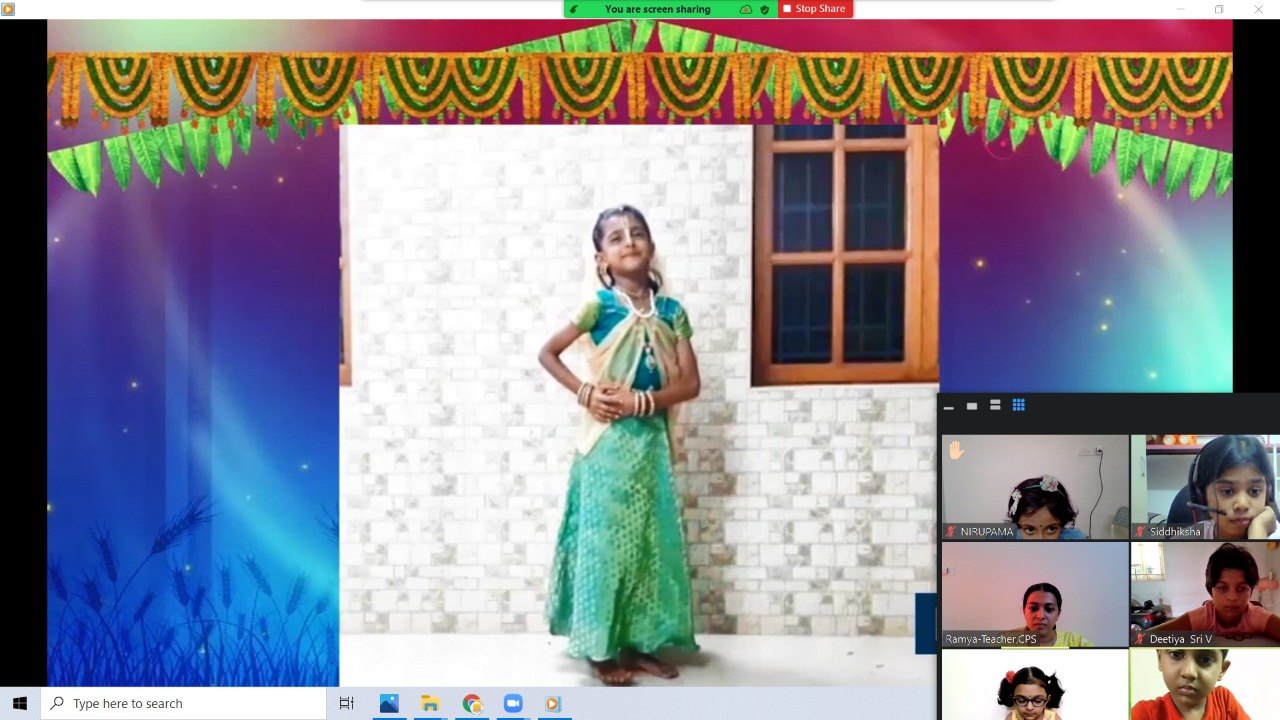The height and width of the screenshot is (720, 1280).
Task: Open the Photos app from taskbar
Action: (389, 704)
